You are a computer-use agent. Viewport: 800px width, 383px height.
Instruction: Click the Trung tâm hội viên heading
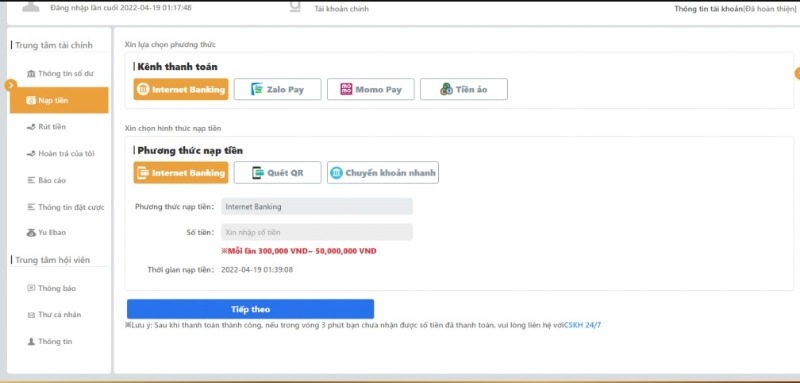point(53,260)
